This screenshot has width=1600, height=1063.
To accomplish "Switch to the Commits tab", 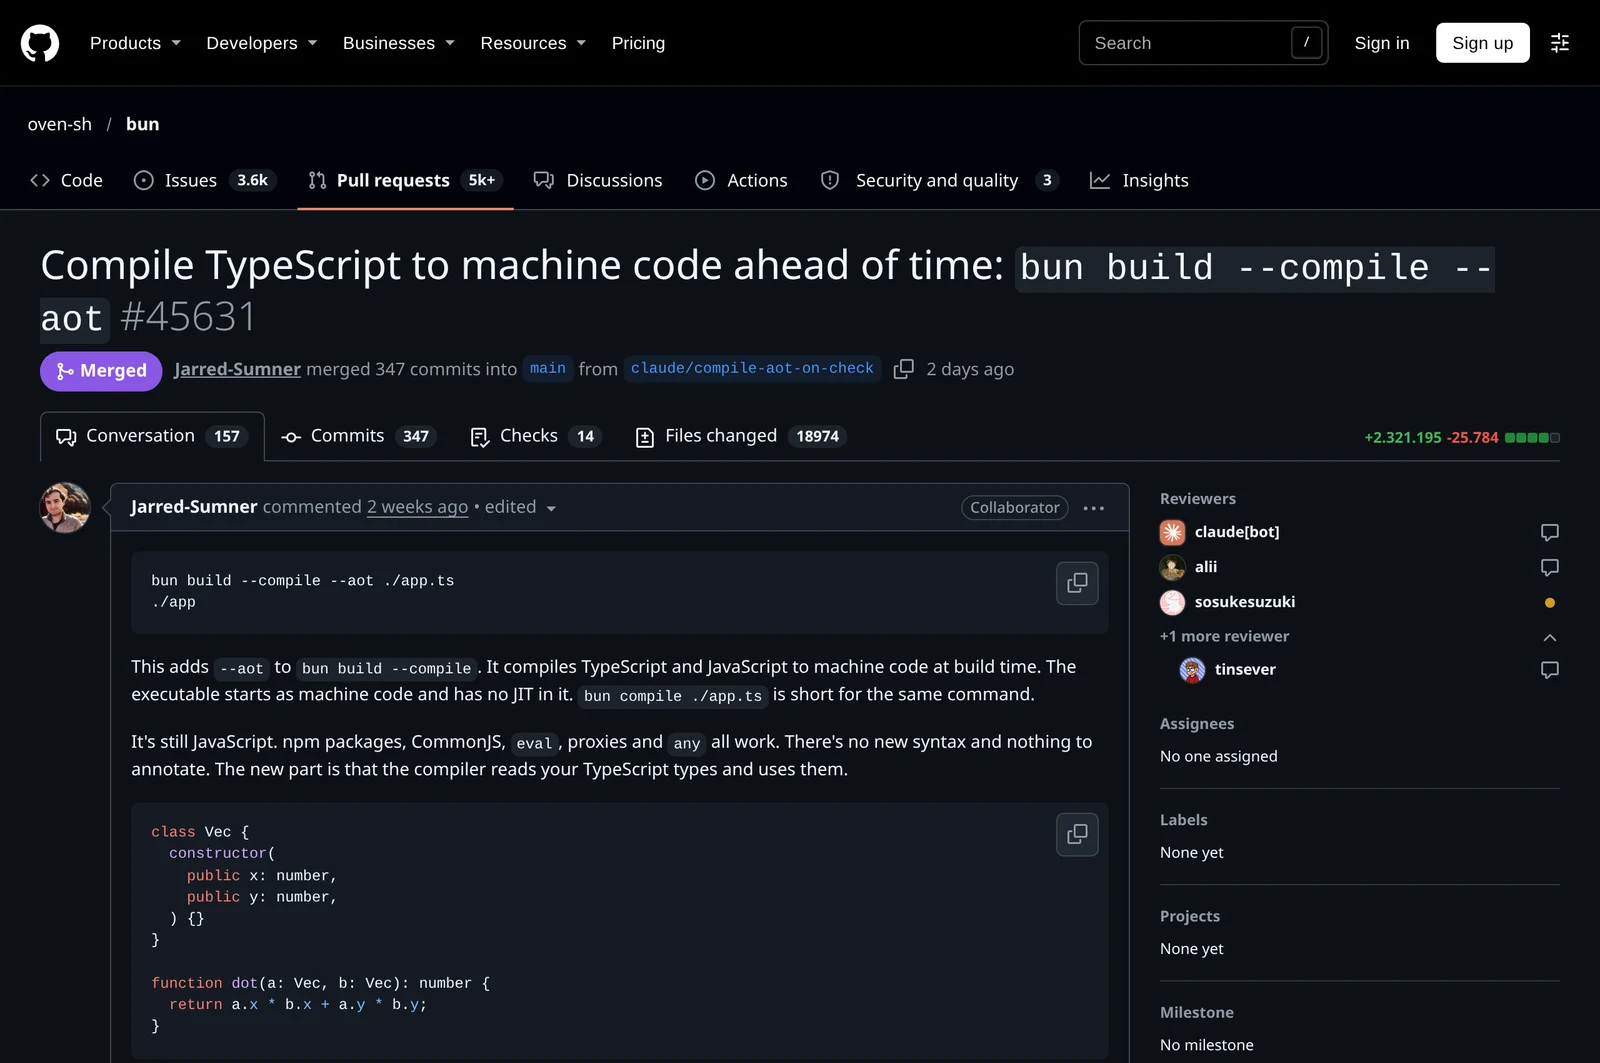I will pyautogui.click(x=358, y=436).
